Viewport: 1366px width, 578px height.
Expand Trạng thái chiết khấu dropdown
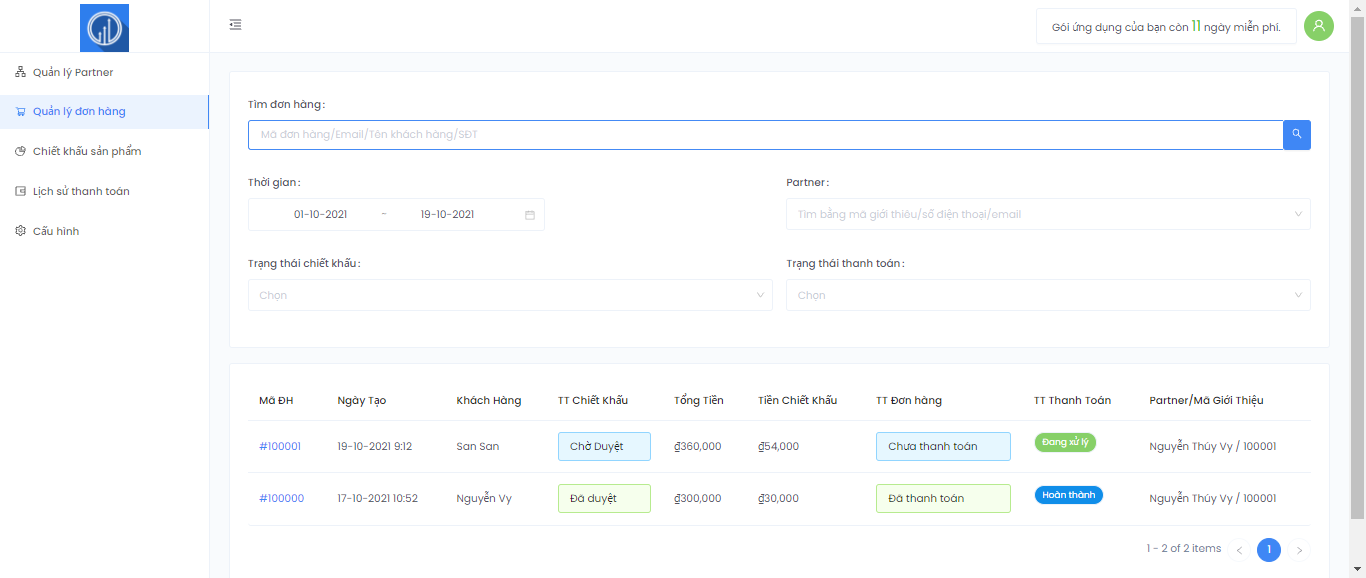click(510, 295)
